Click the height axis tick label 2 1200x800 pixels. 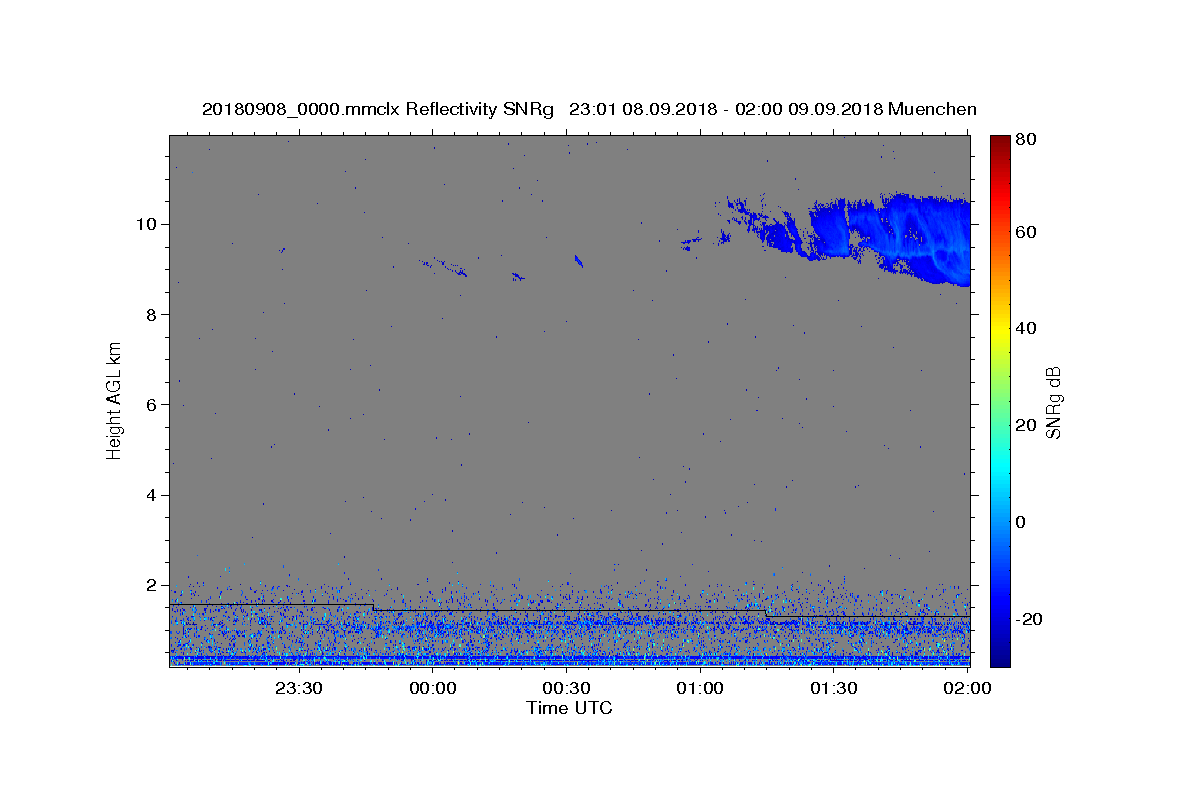coord(152,585)
